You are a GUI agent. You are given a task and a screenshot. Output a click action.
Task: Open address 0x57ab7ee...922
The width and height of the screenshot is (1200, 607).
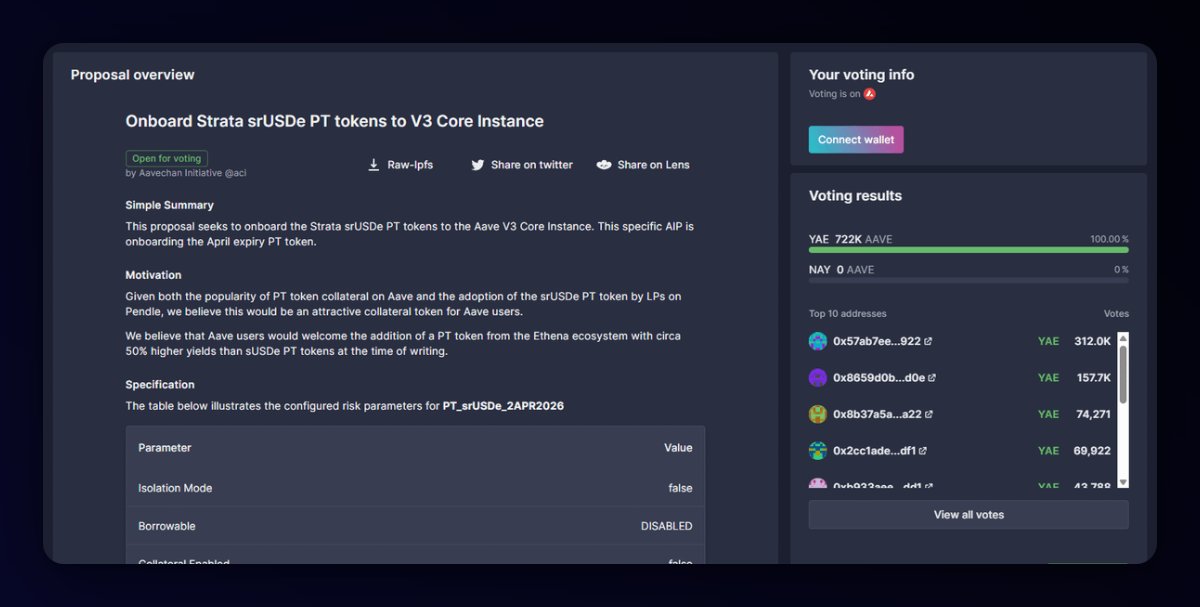click(x=877, y=341)
